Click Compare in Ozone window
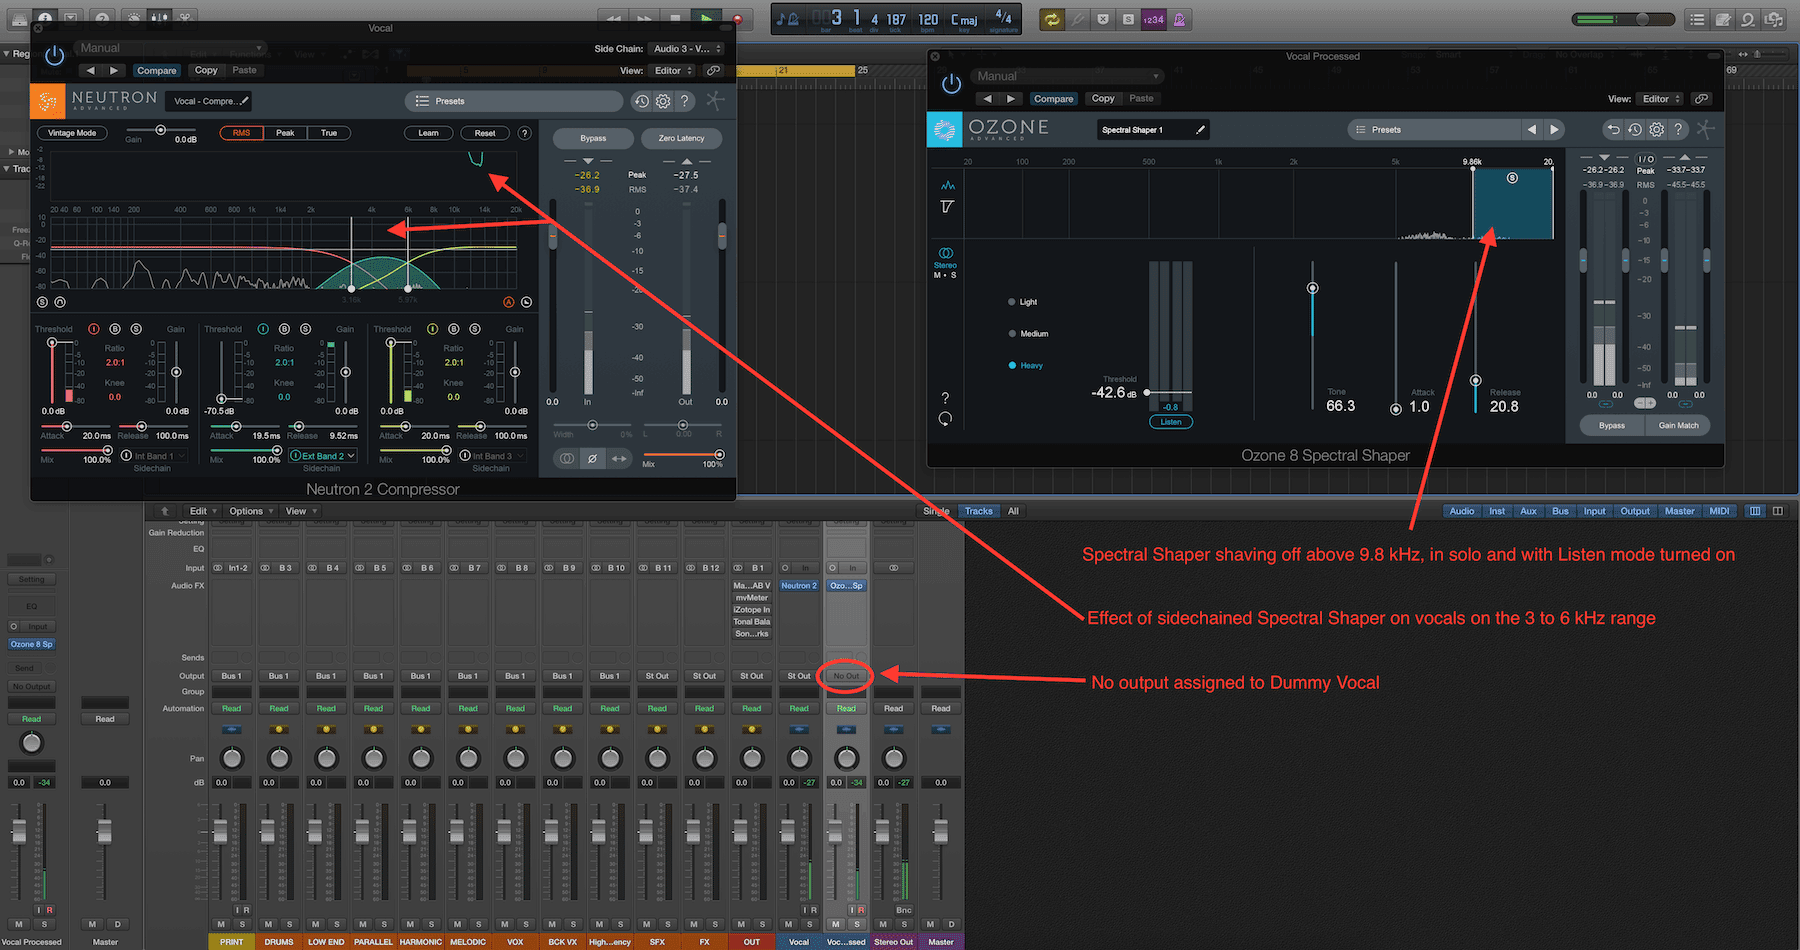This screenshot has height=950, width=1800. pyautogui.click(x=1053, y=99)
